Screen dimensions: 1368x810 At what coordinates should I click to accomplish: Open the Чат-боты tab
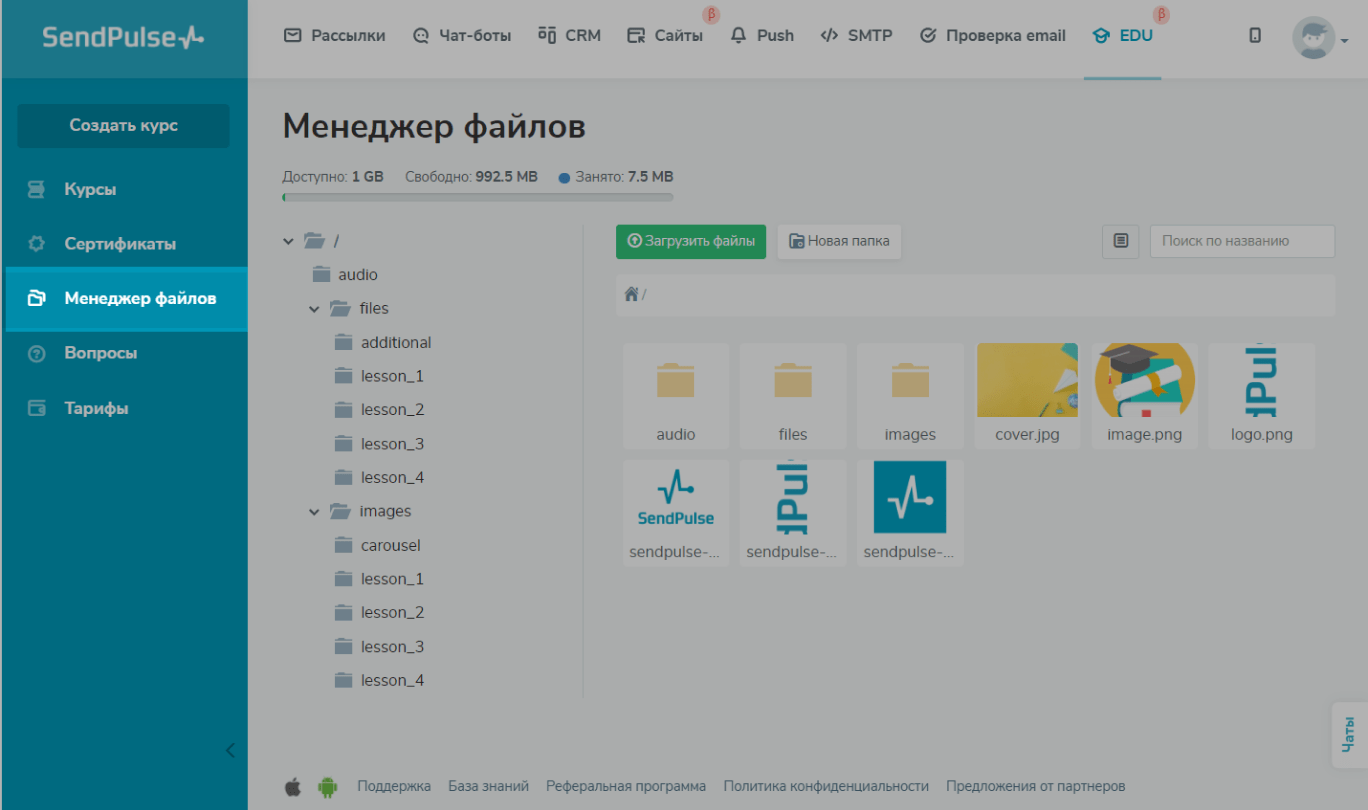[462, 36]
